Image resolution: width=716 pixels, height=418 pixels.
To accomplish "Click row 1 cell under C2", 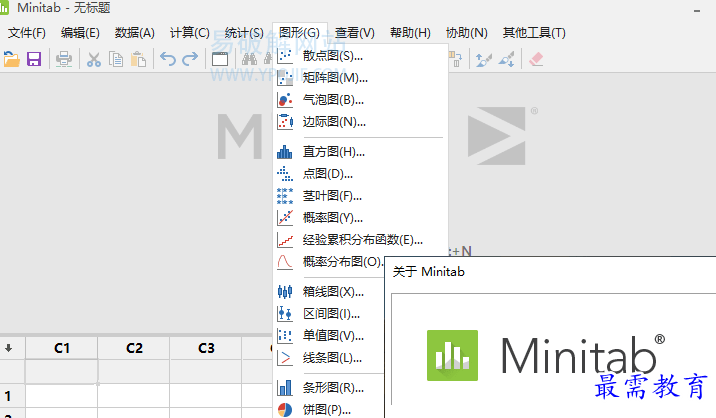I will [134, 395].
